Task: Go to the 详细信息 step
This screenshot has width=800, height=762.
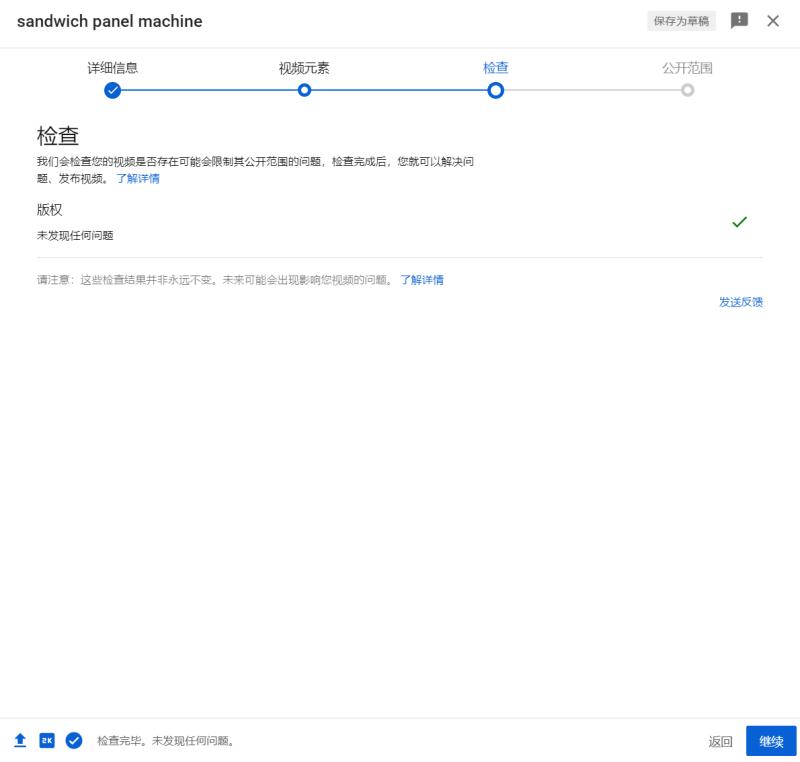Action: 112,68
